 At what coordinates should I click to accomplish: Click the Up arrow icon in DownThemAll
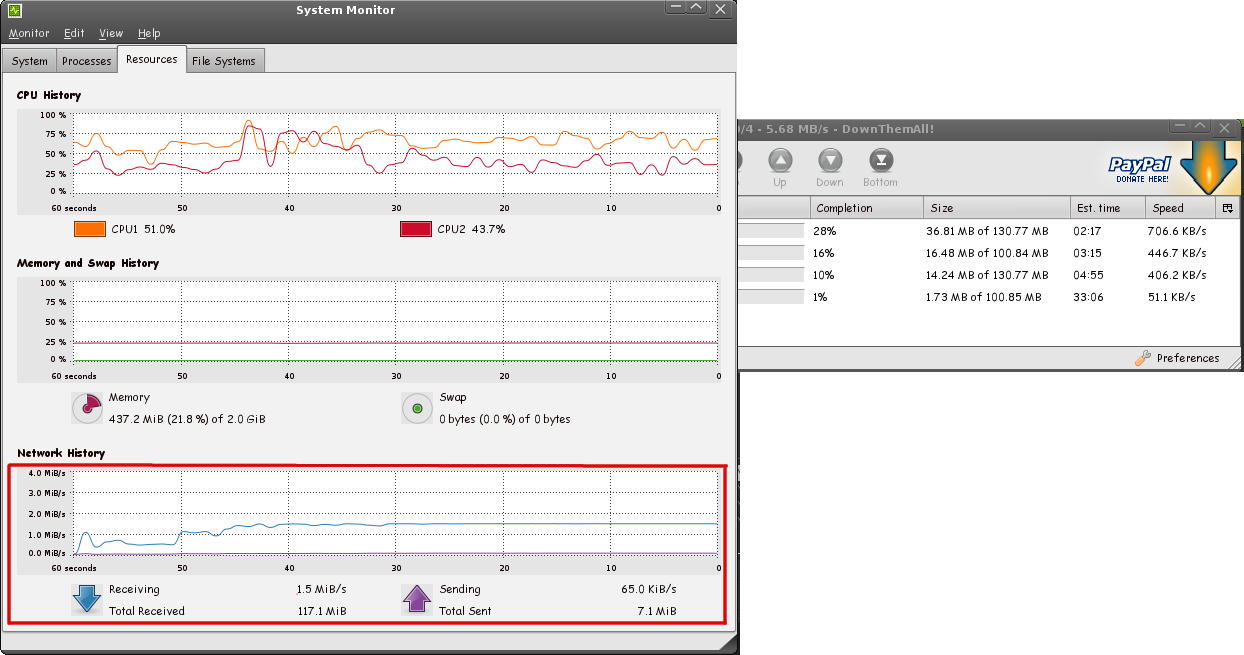[x=780, y=162]
